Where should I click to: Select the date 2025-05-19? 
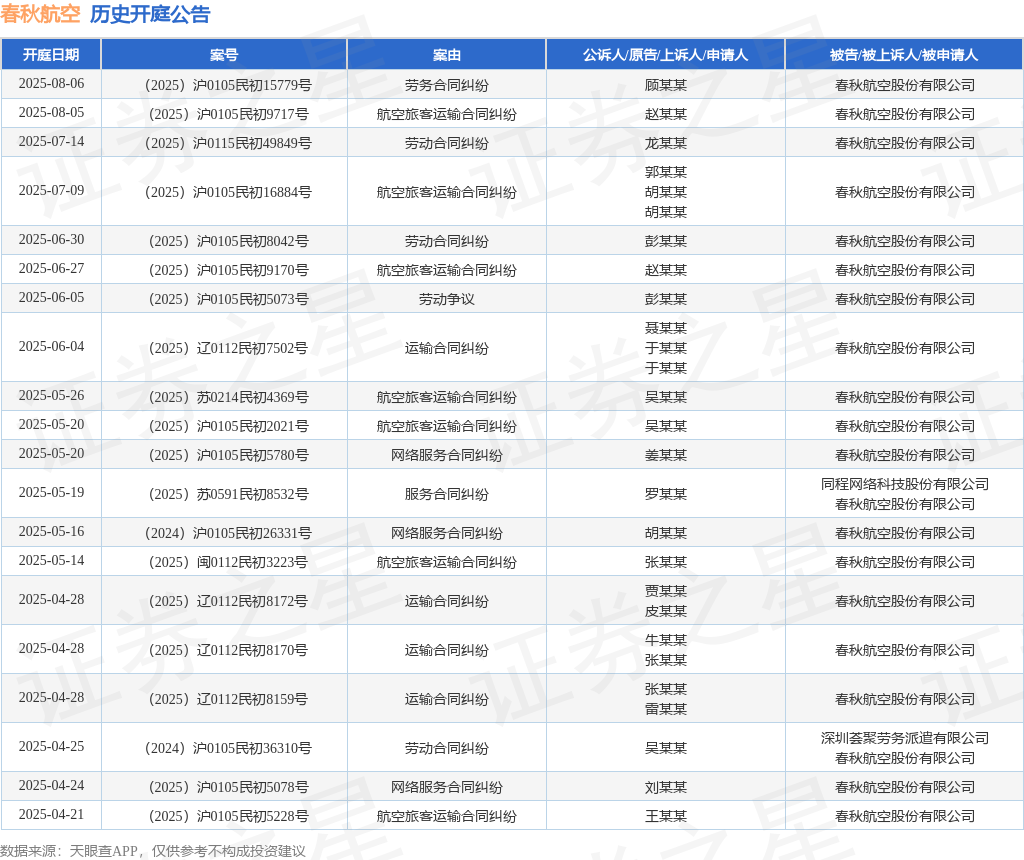51,492
